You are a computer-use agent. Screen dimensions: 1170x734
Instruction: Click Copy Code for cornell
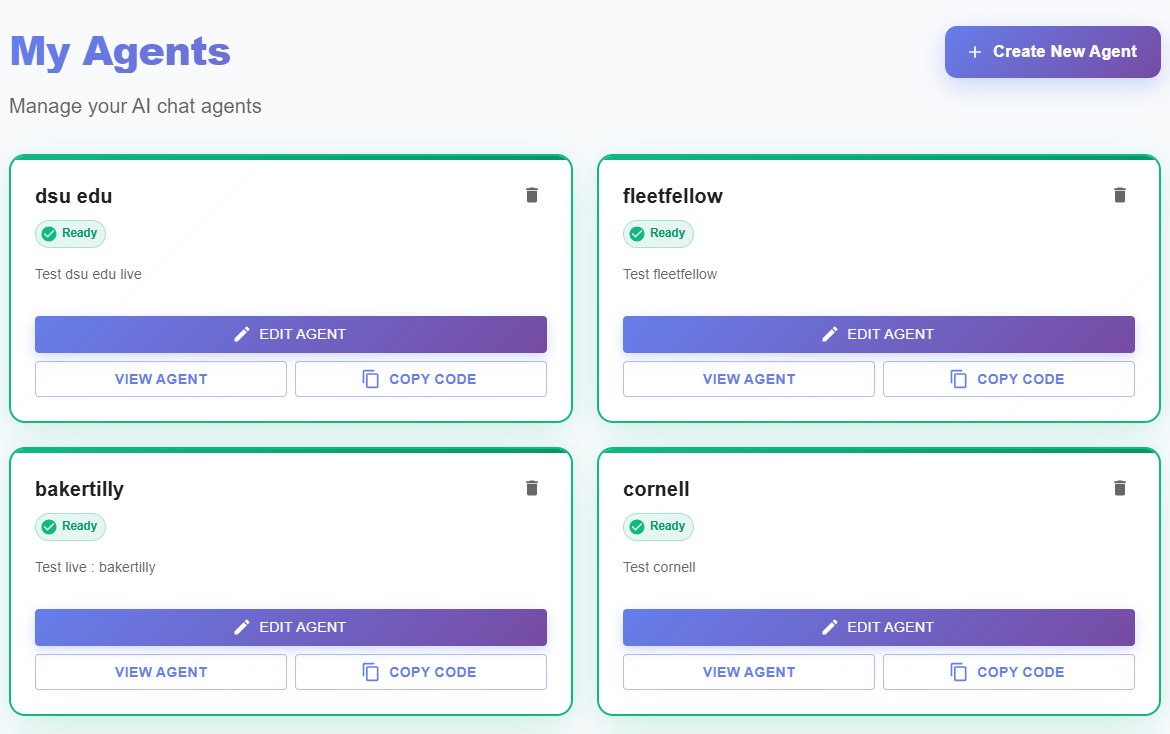pos(1008,671)
